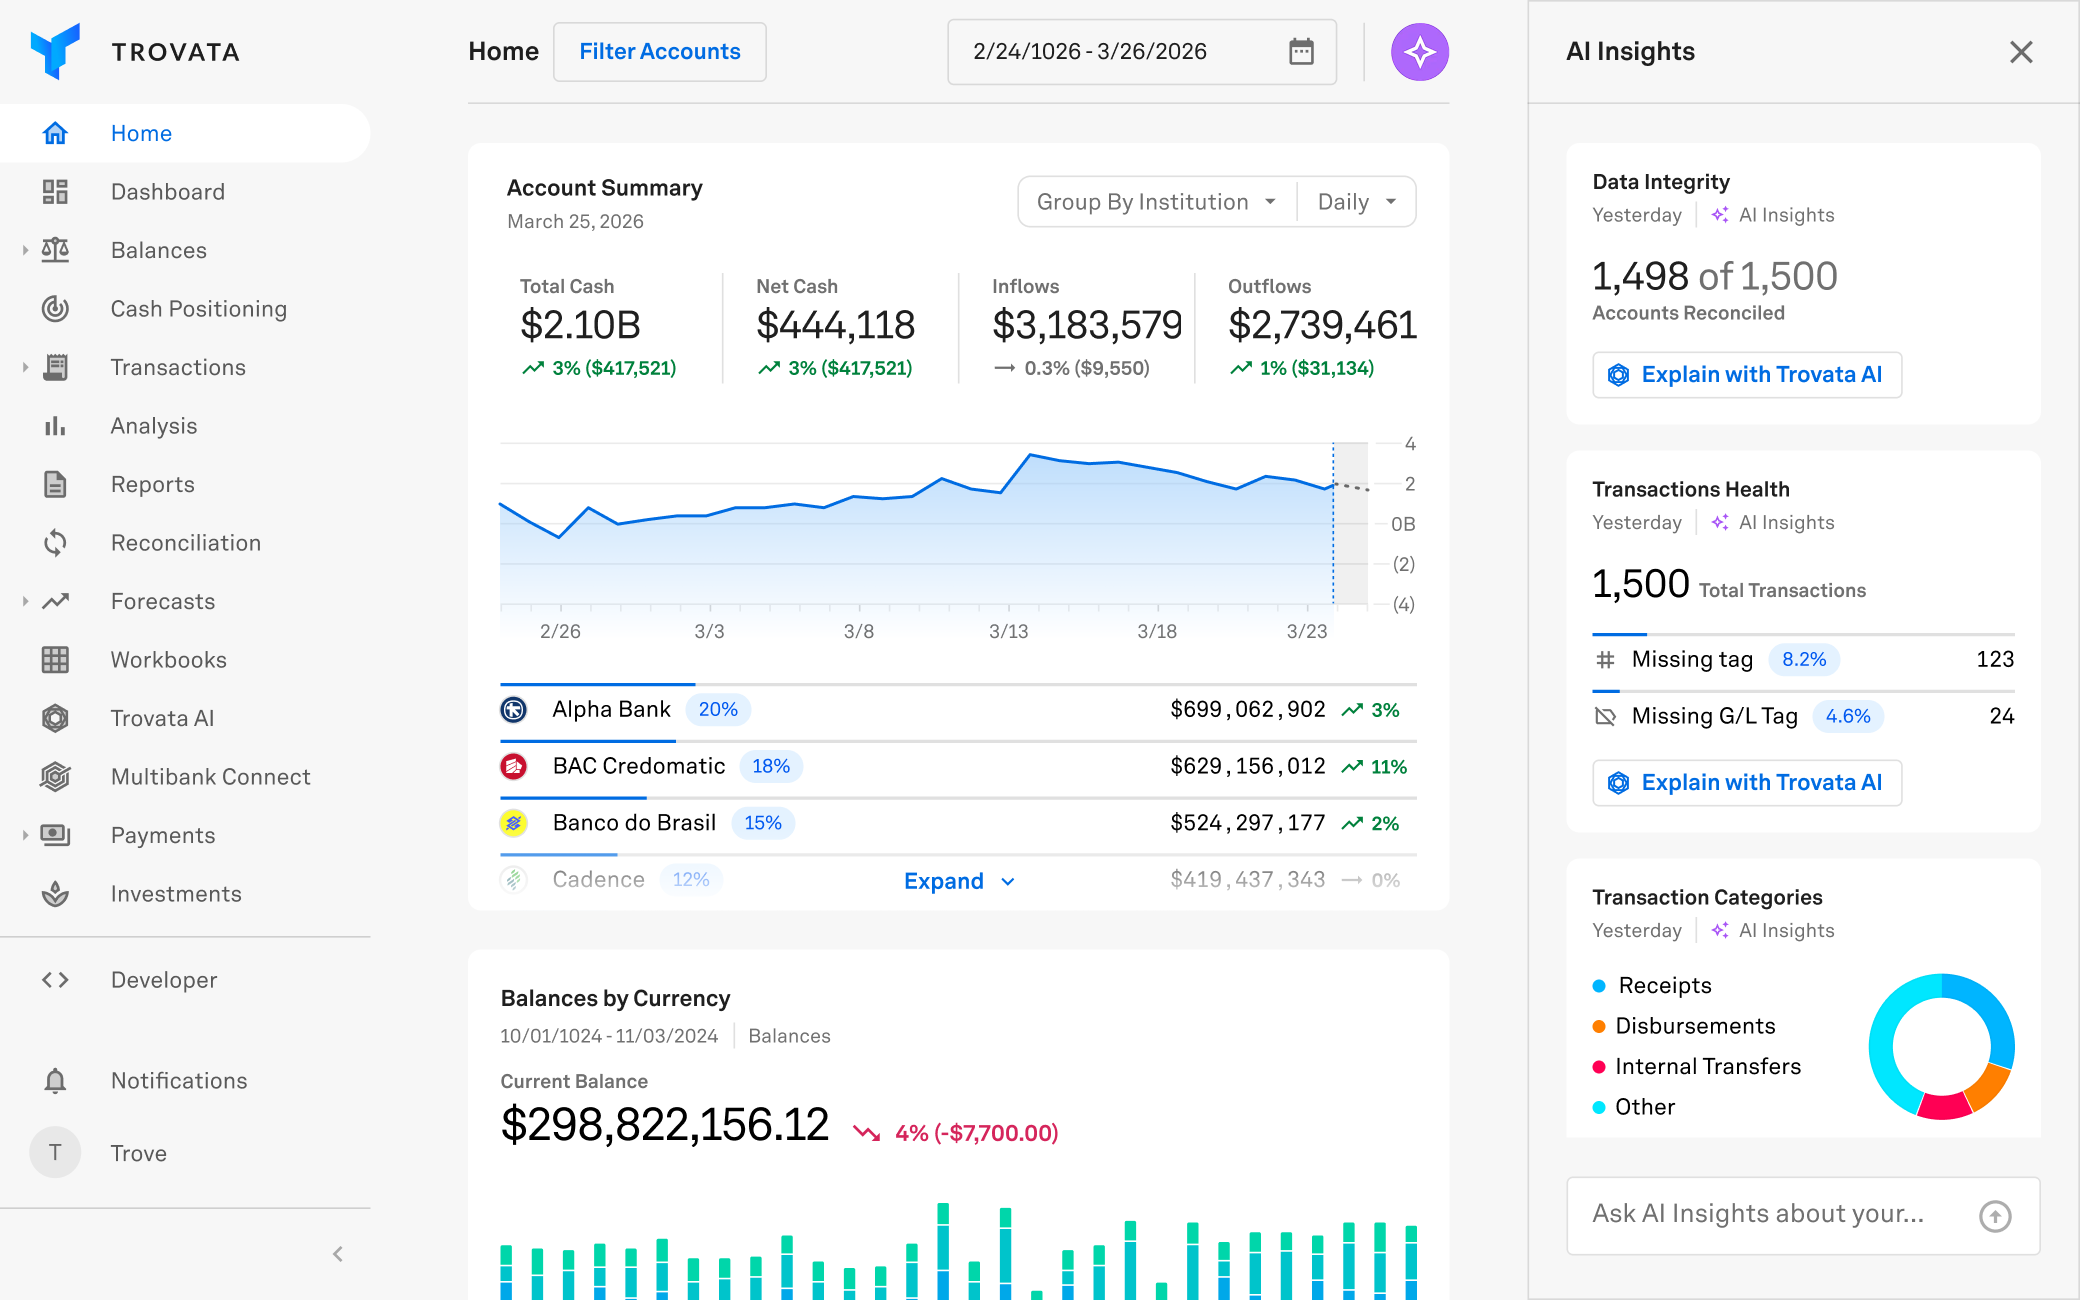Image resolution: width=2080 pixels, height=1300 pixels.
Task: Expand the Balances sidebar submenu arrow
Action: (25, 250)
